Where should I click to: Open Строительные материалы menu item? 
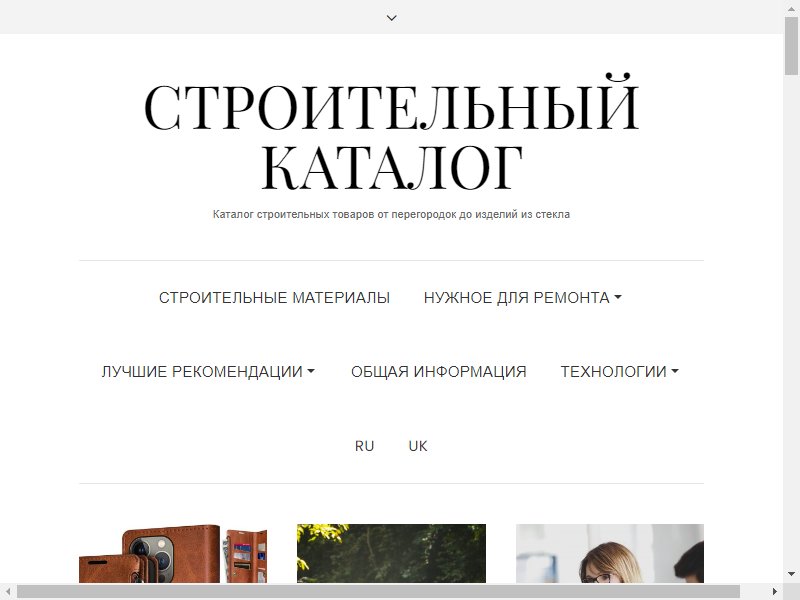[x=274, y=297]
